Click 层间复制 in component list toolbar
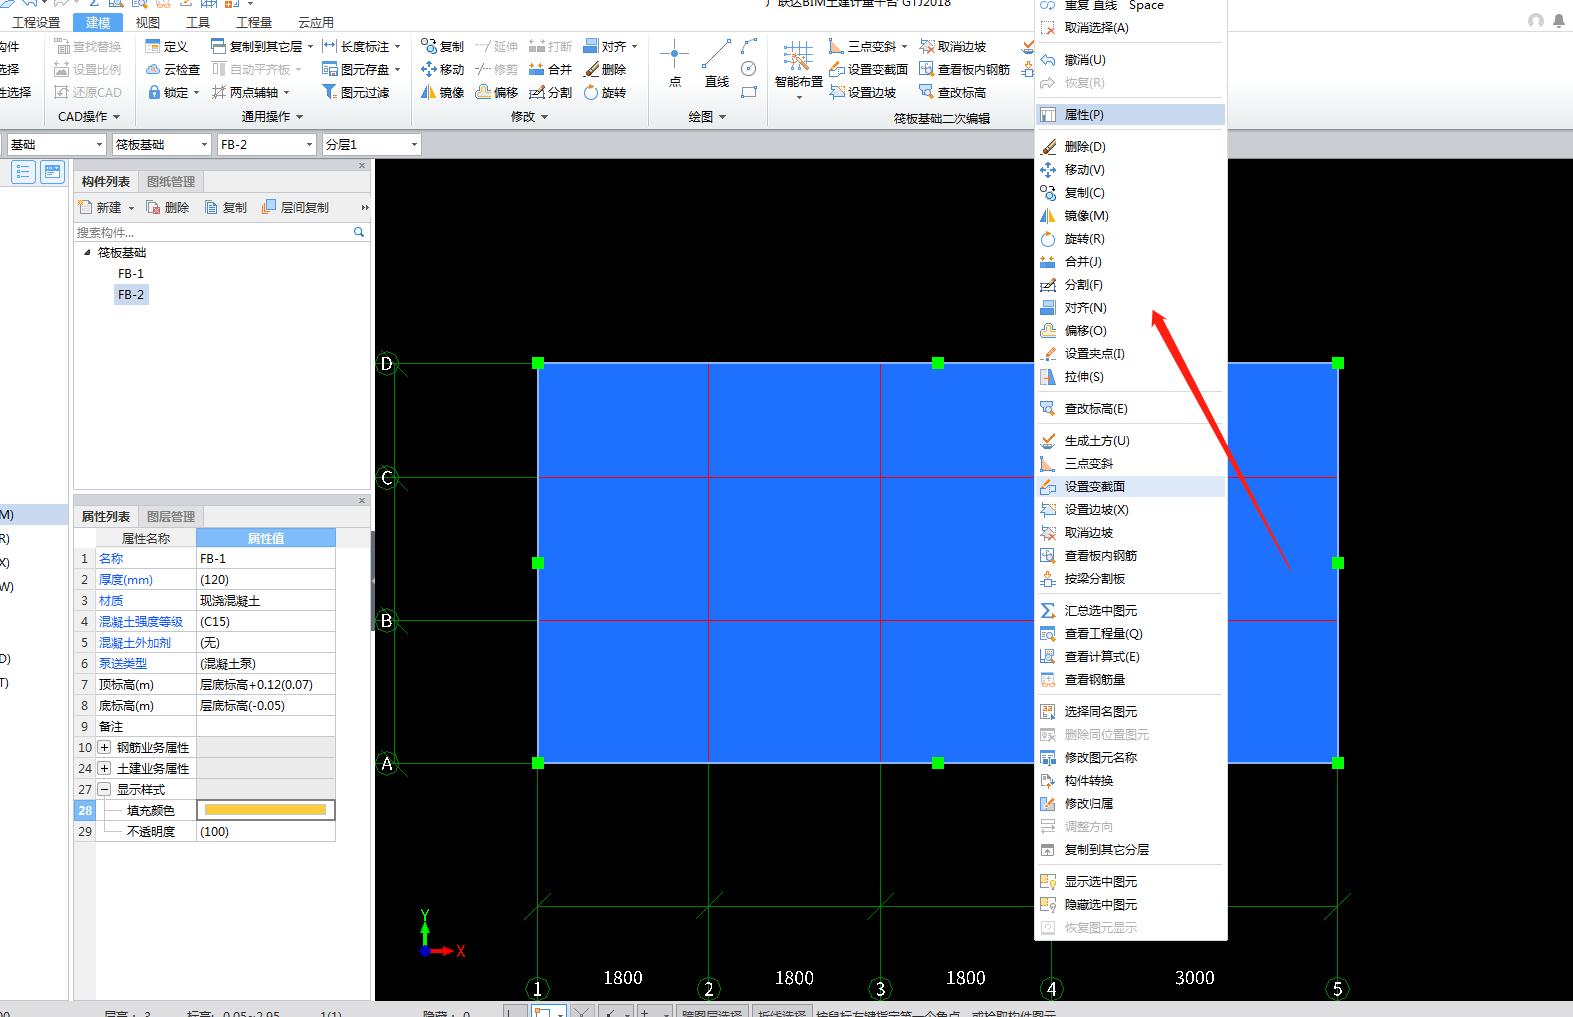 [295, 207]
